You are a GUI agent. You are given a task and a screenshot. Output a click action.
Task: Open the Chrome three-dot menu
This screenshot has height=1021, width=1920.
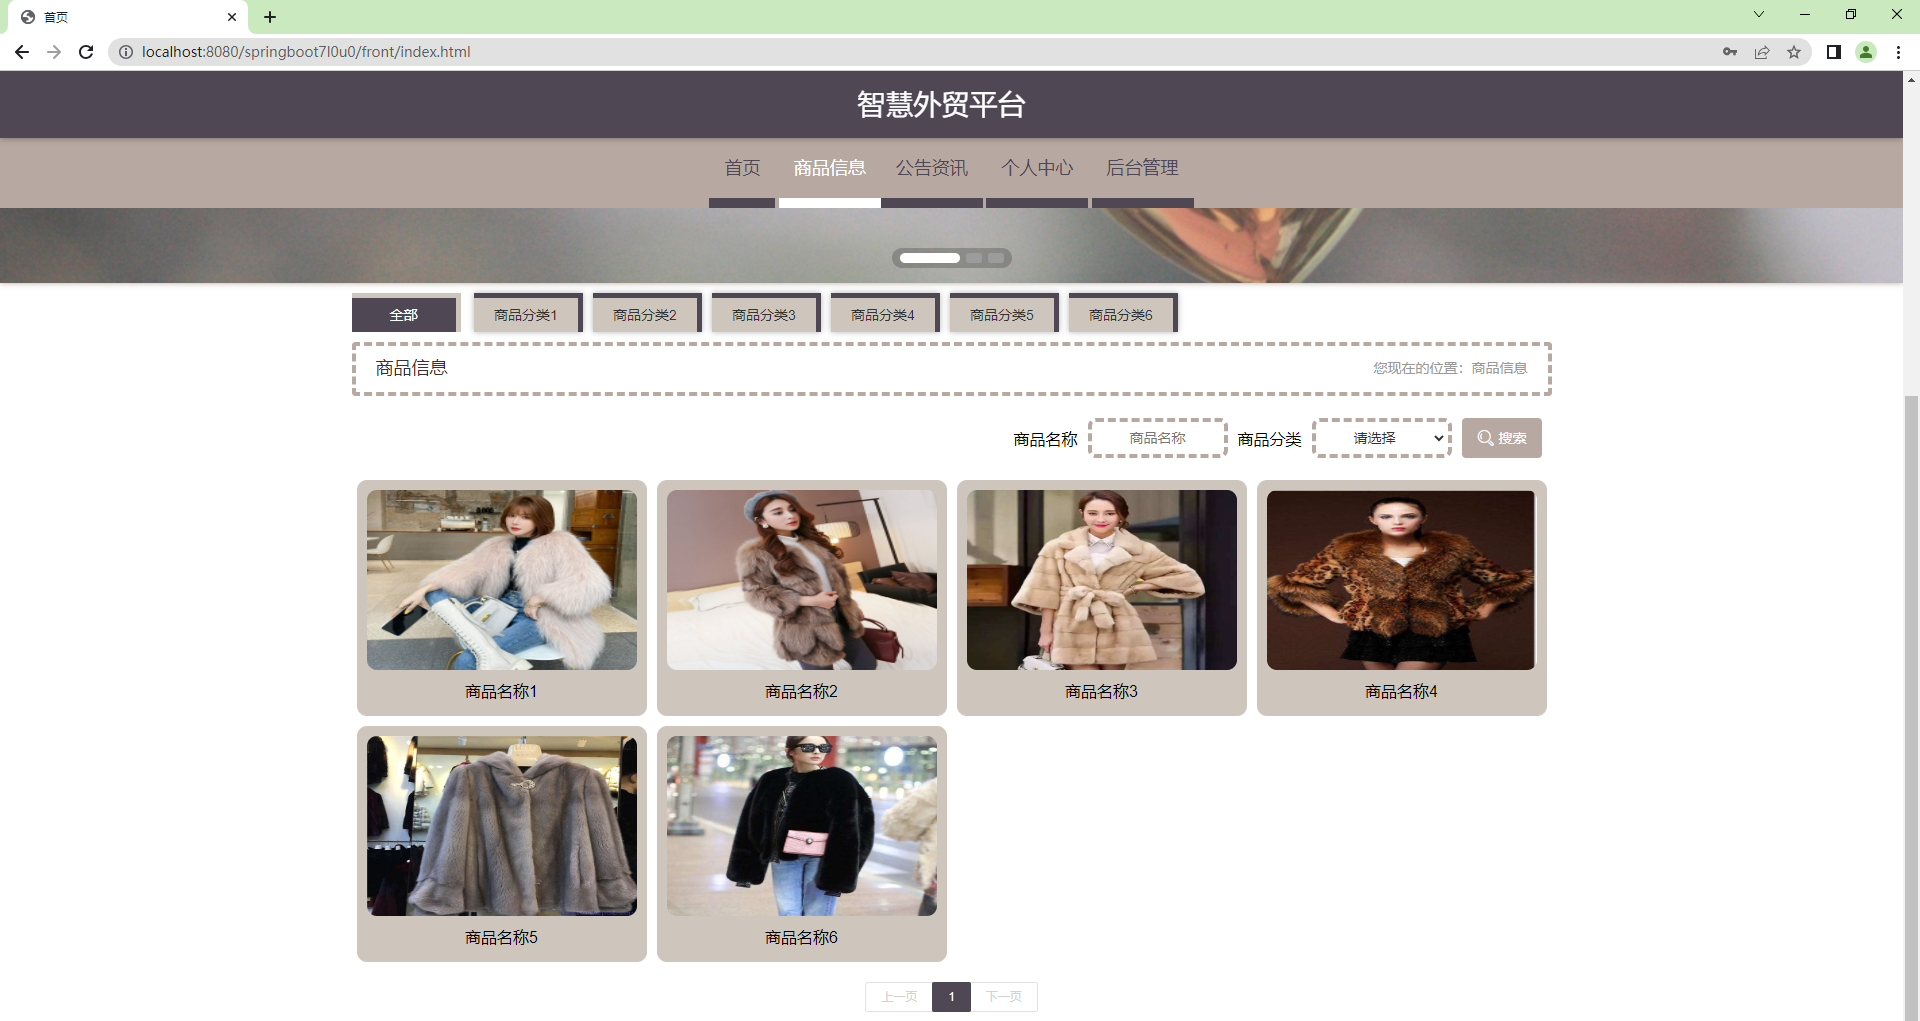pos(1898,52)
